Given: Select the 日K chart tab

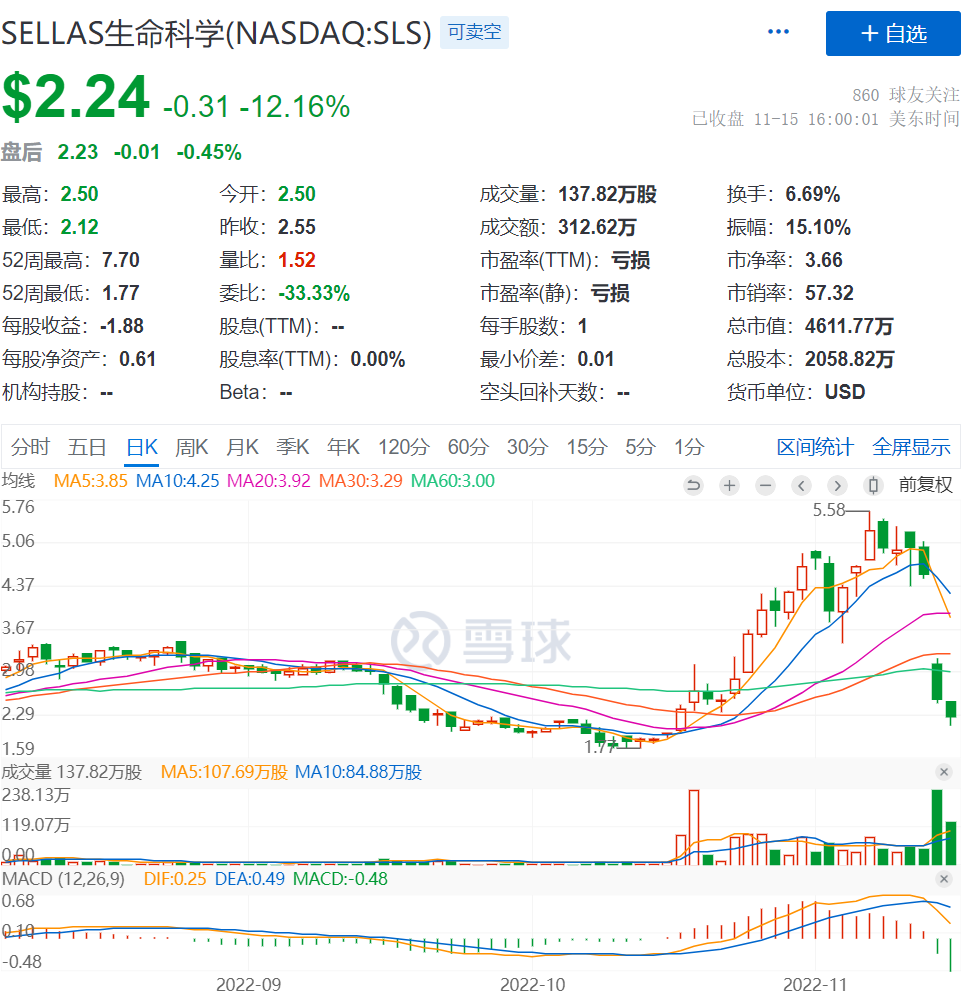Looking at the screenshot, I should tap(142, 447).
